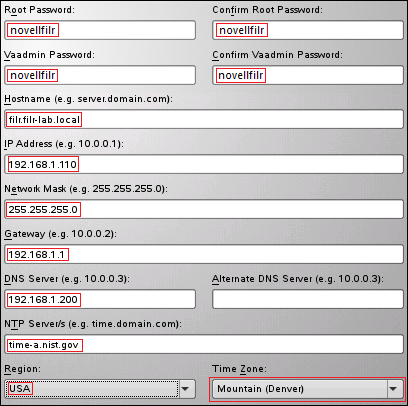The width and height of the screenshot is (408, 406).
Task: Click the Root Password input field
Action: pyautogui.click(x=100, y=30)
